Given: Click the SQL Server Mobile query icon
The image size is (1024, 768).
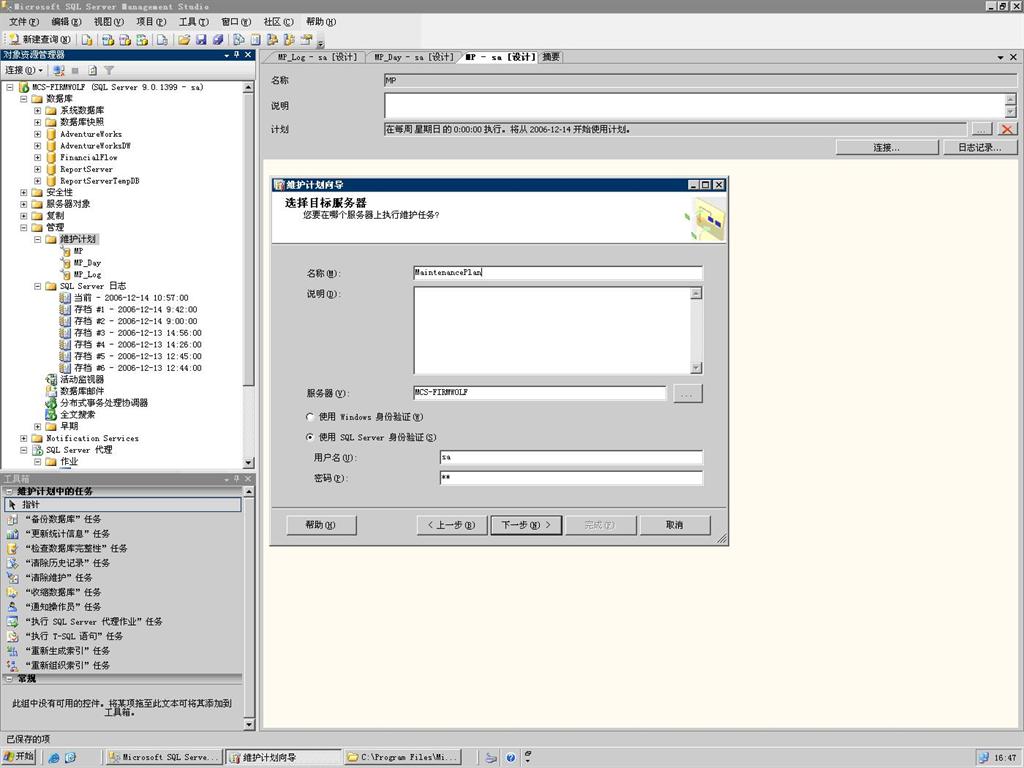Looking at the screenshot, I should (x=161, y=40).
